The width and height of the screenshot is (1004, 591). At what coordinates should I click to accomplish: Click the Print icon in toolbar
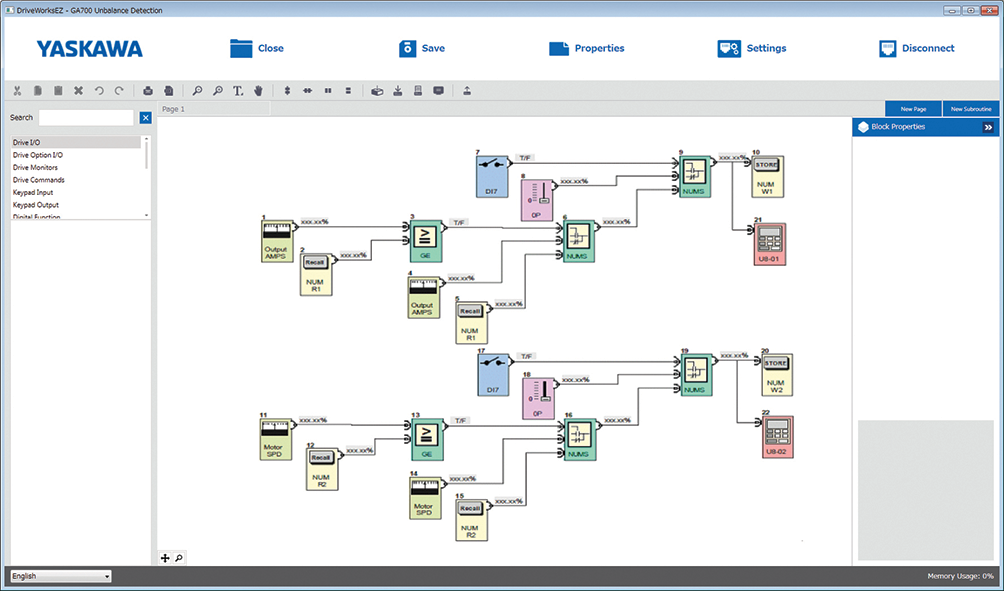tap(148, 91)
